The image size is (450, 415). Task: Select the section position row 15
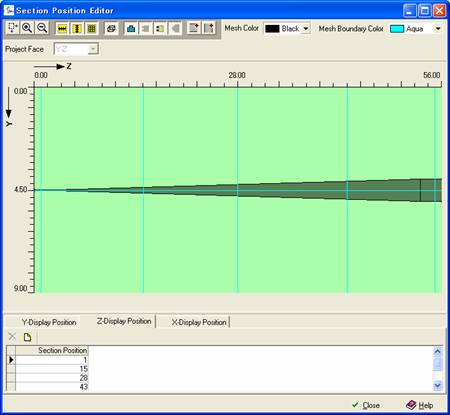pos(52,369)
